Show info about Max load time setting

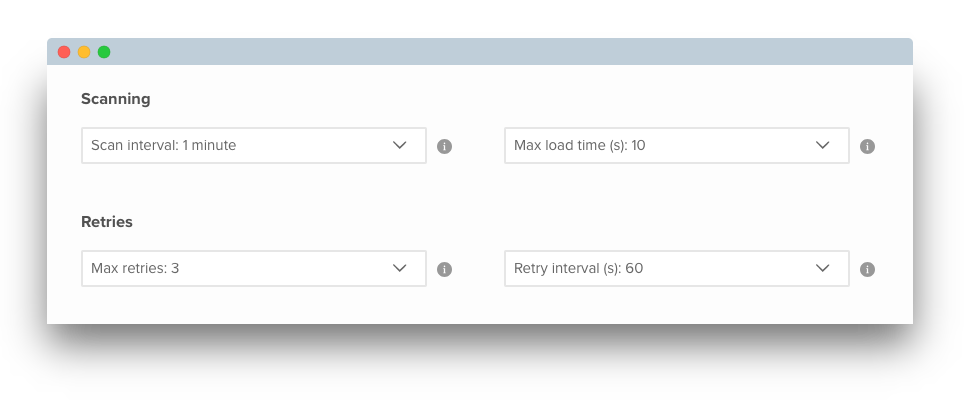click(x=867, y=147)
